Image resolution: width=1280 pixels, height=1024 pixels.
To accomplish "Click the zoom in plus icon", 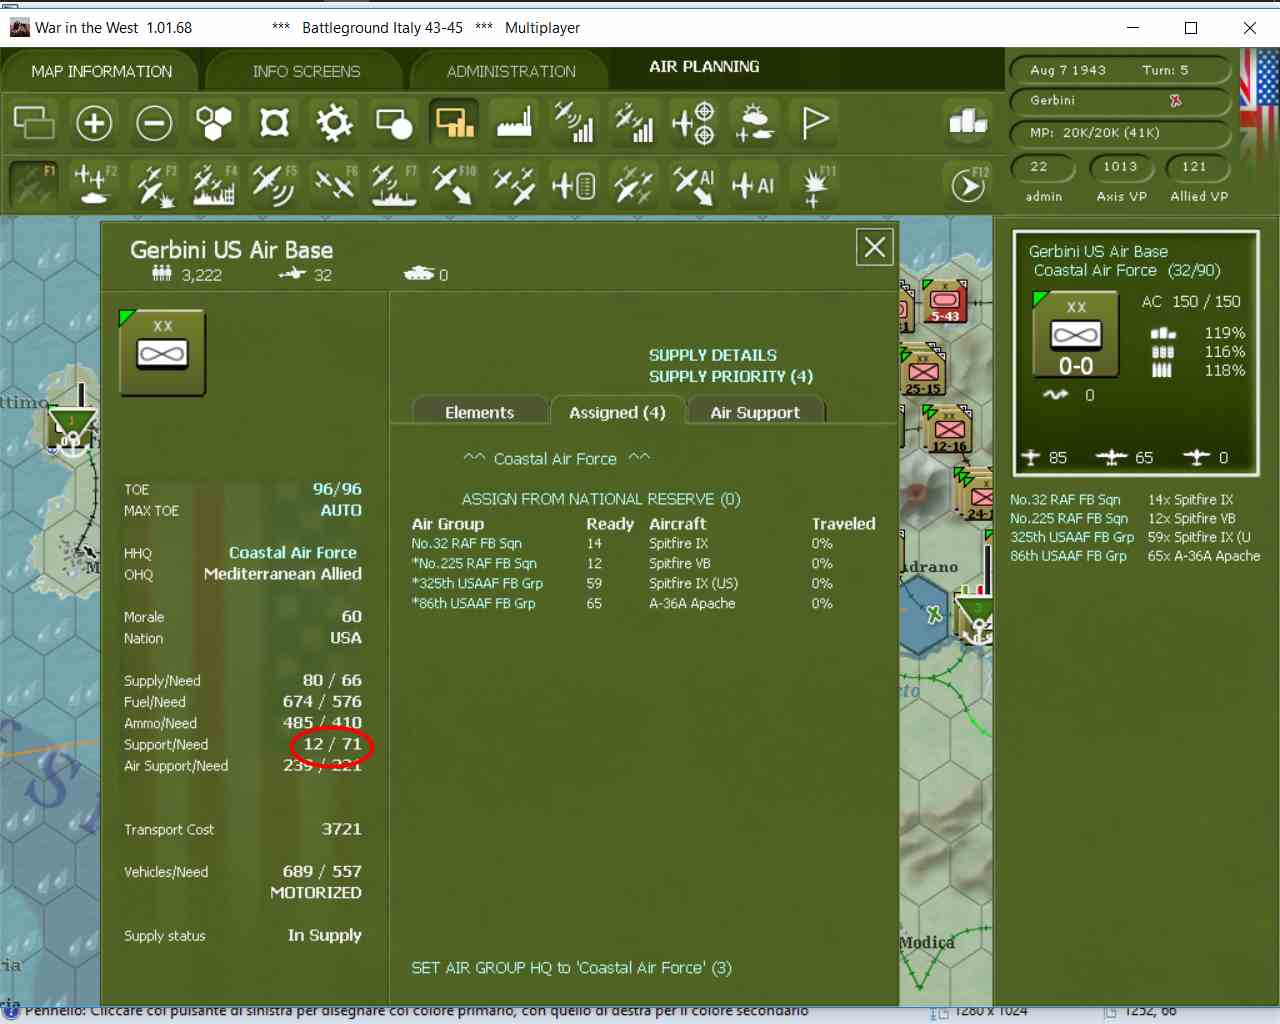I will click(94, 123).
